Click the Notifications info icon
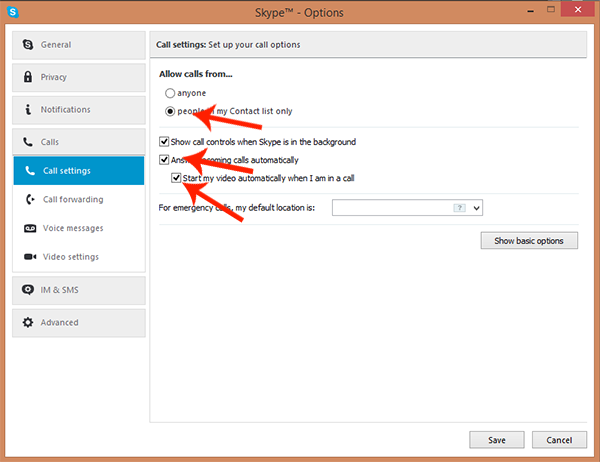 (x=28, y=109)
